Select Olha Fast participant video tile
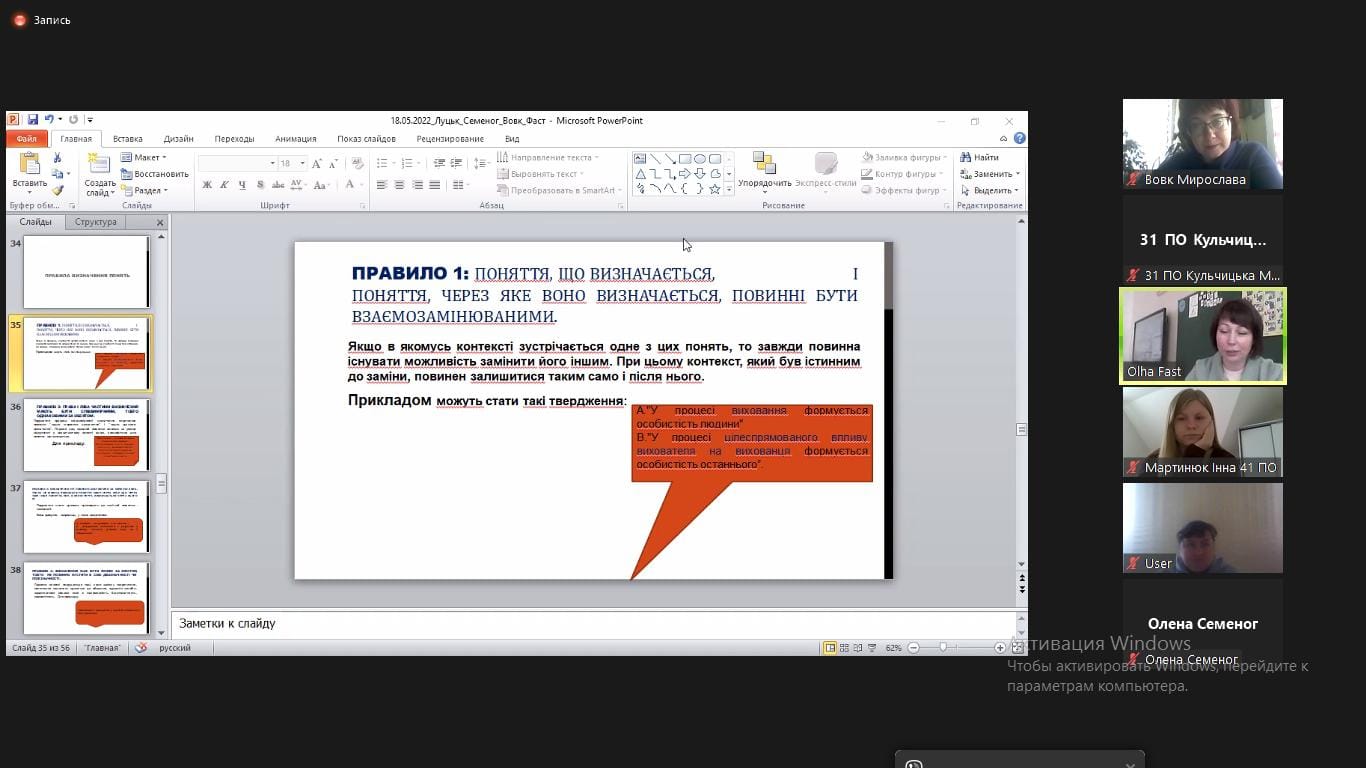Screen dimensions: 1366x768 tap(1203, 337)
